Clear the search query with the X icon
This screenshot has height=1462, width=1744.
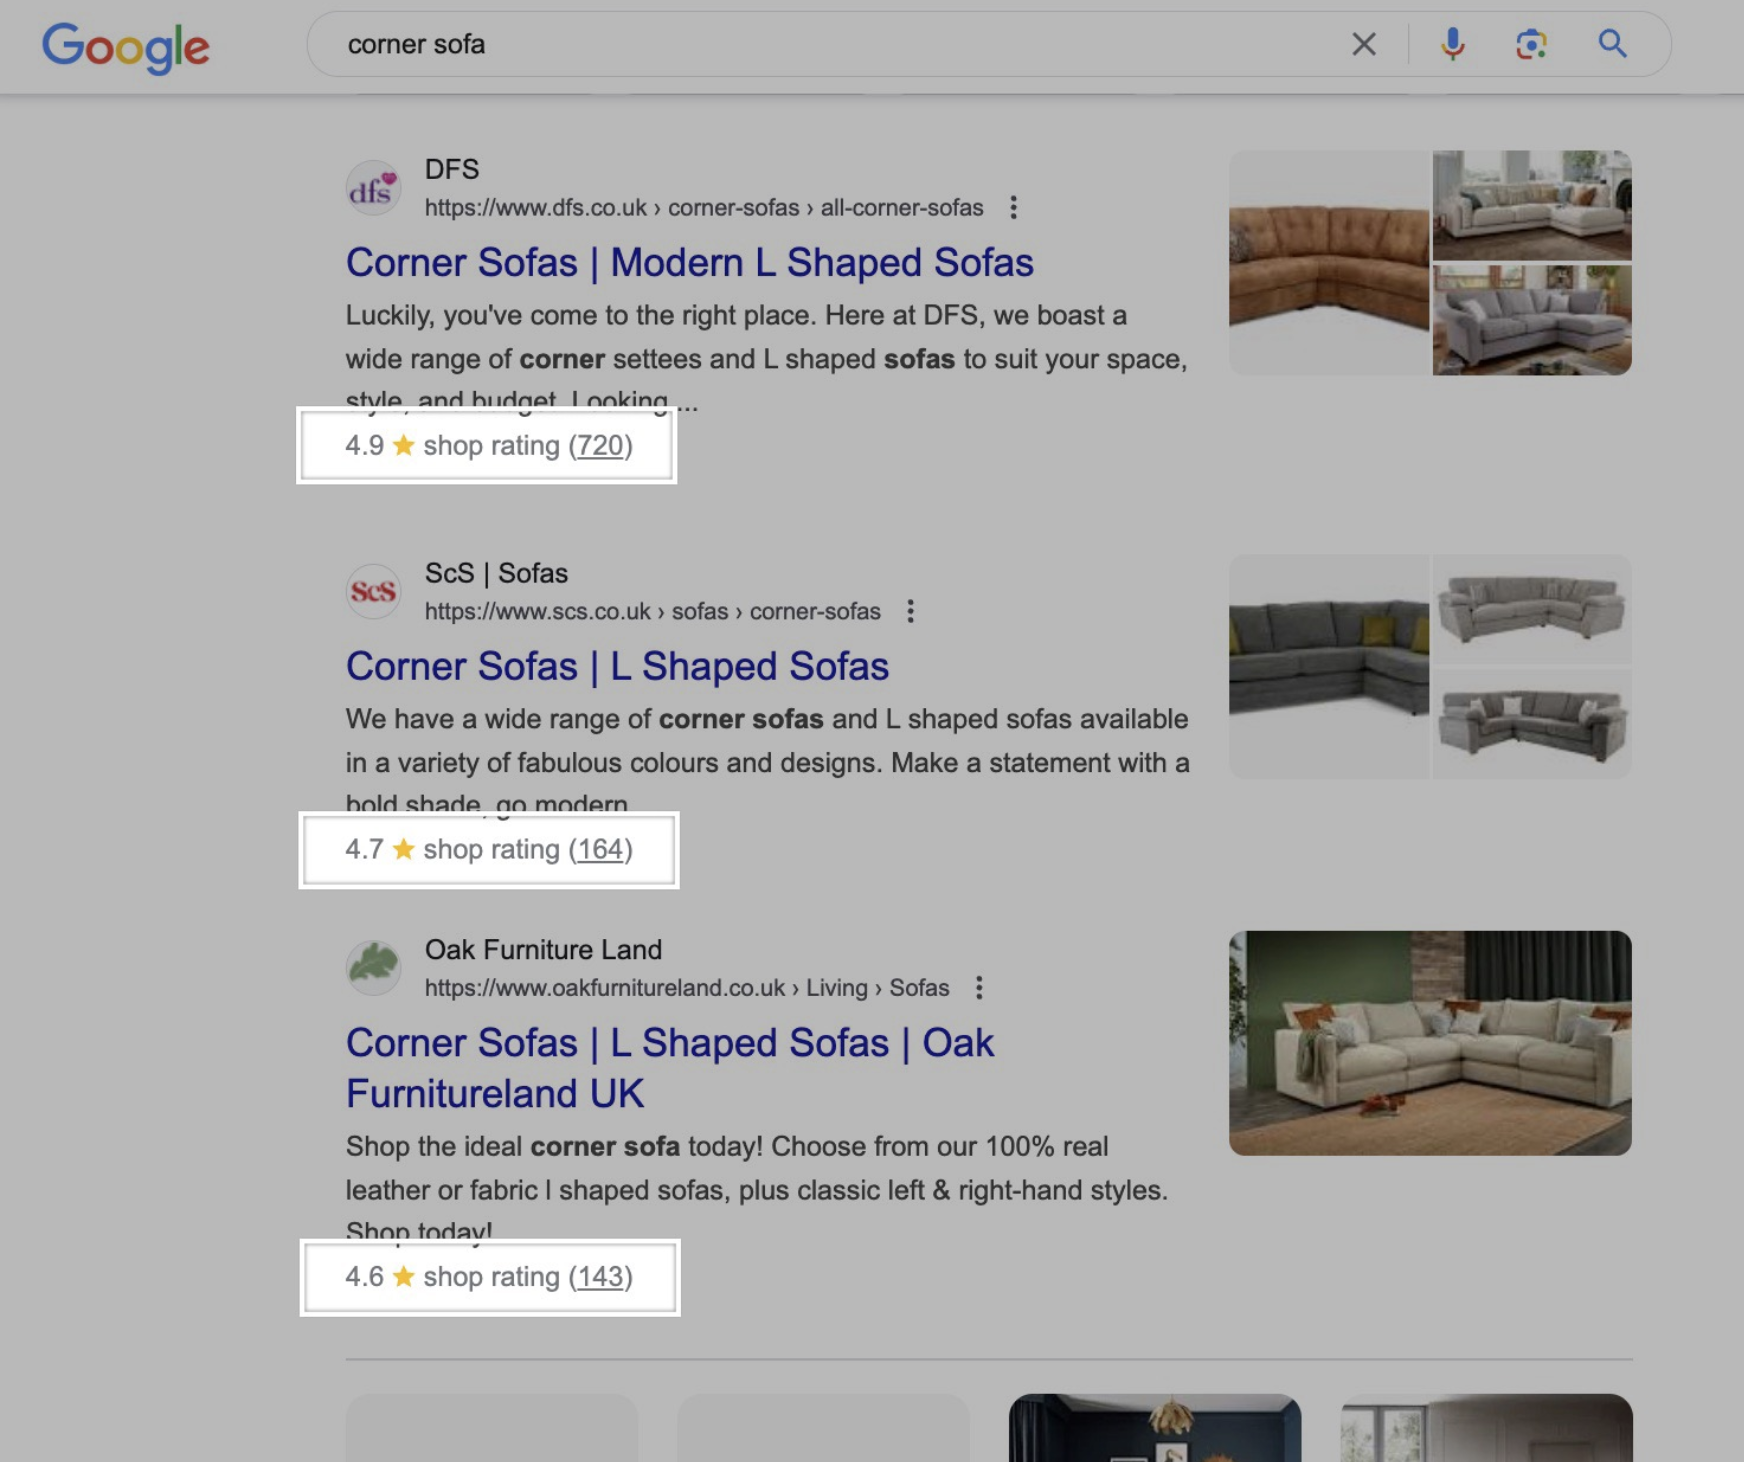pos(1363,44)
